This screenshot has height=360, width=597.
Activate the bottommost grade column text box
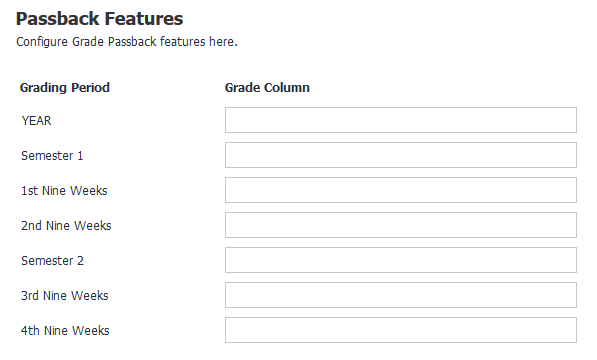[x=401, y=330]
